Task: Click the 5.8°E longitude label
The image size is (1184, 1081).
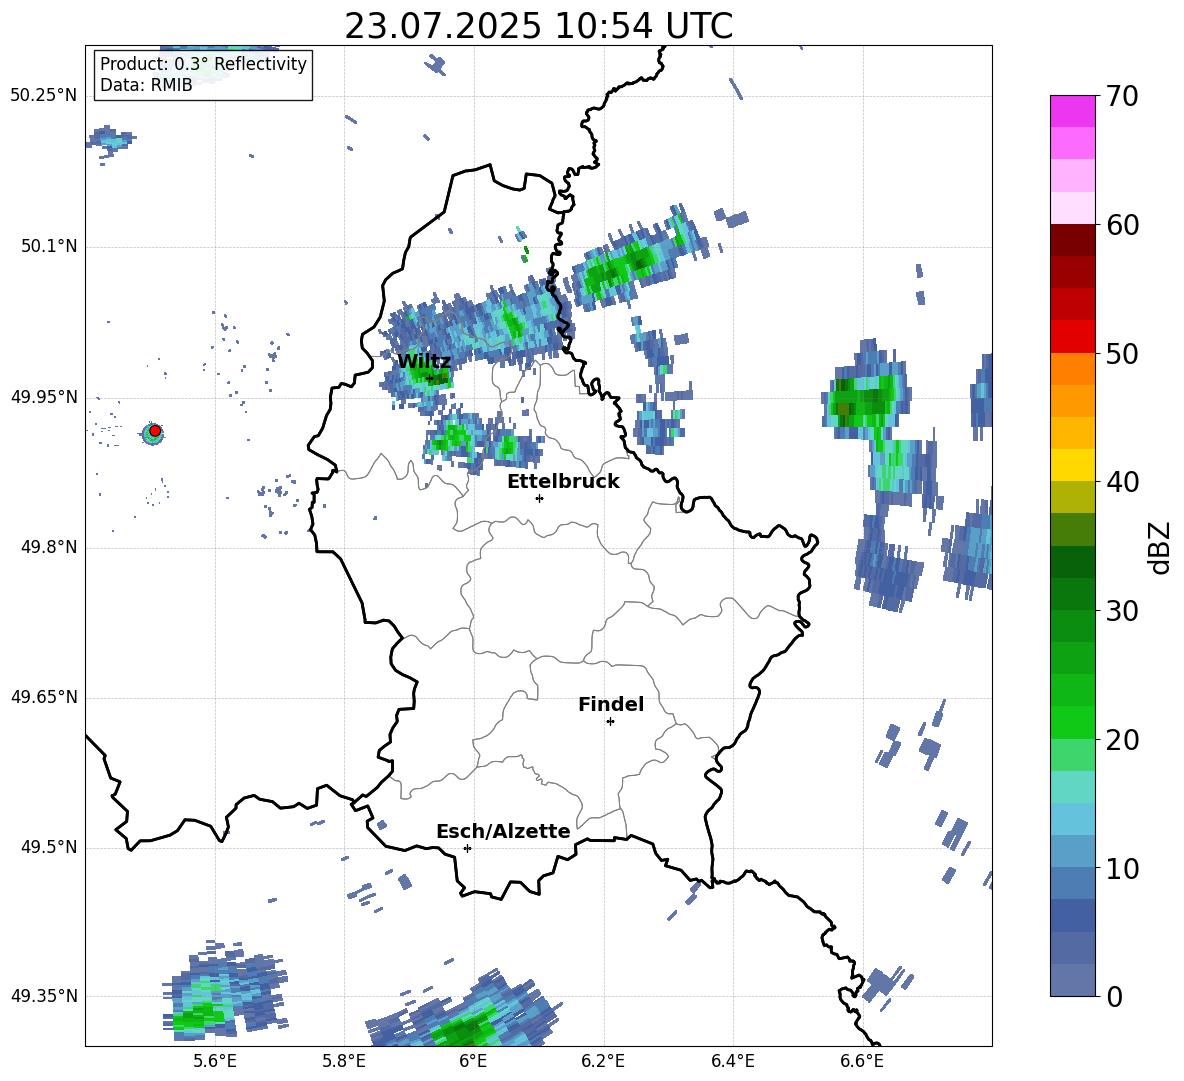Action: pos(344,1061)
